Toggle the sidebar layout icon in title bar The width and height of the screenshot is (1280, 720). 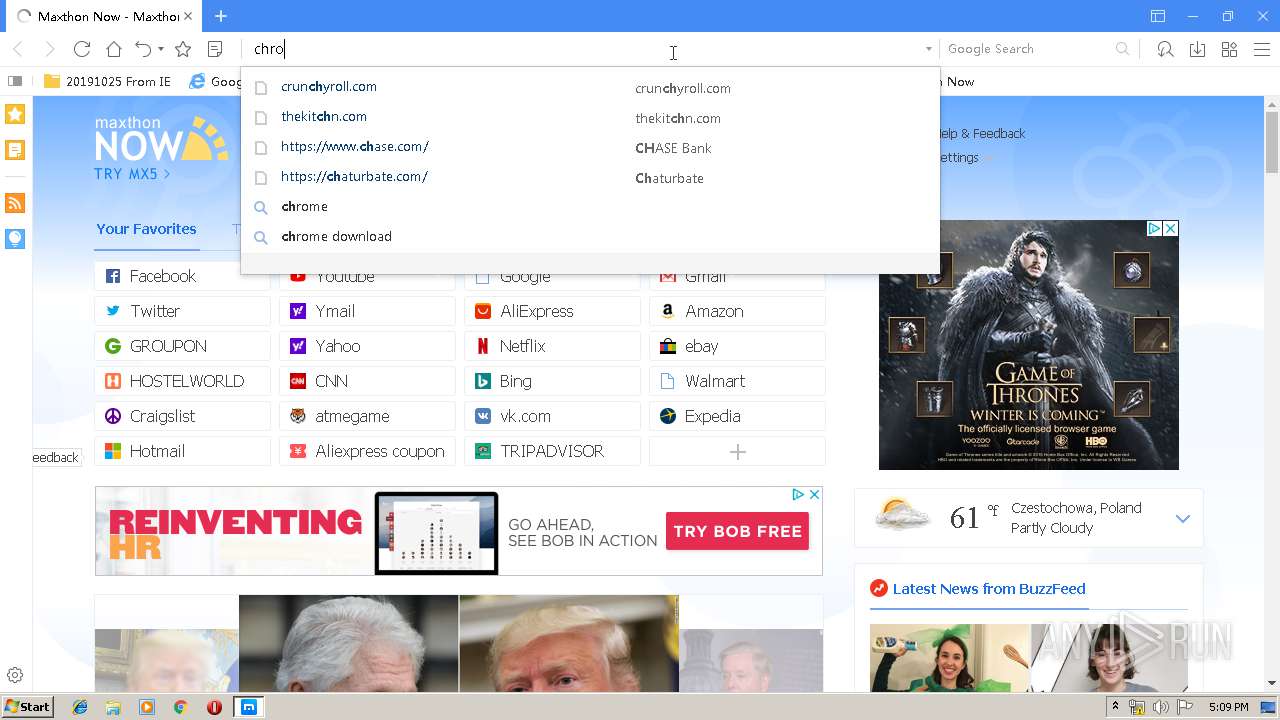[1158, 16]
